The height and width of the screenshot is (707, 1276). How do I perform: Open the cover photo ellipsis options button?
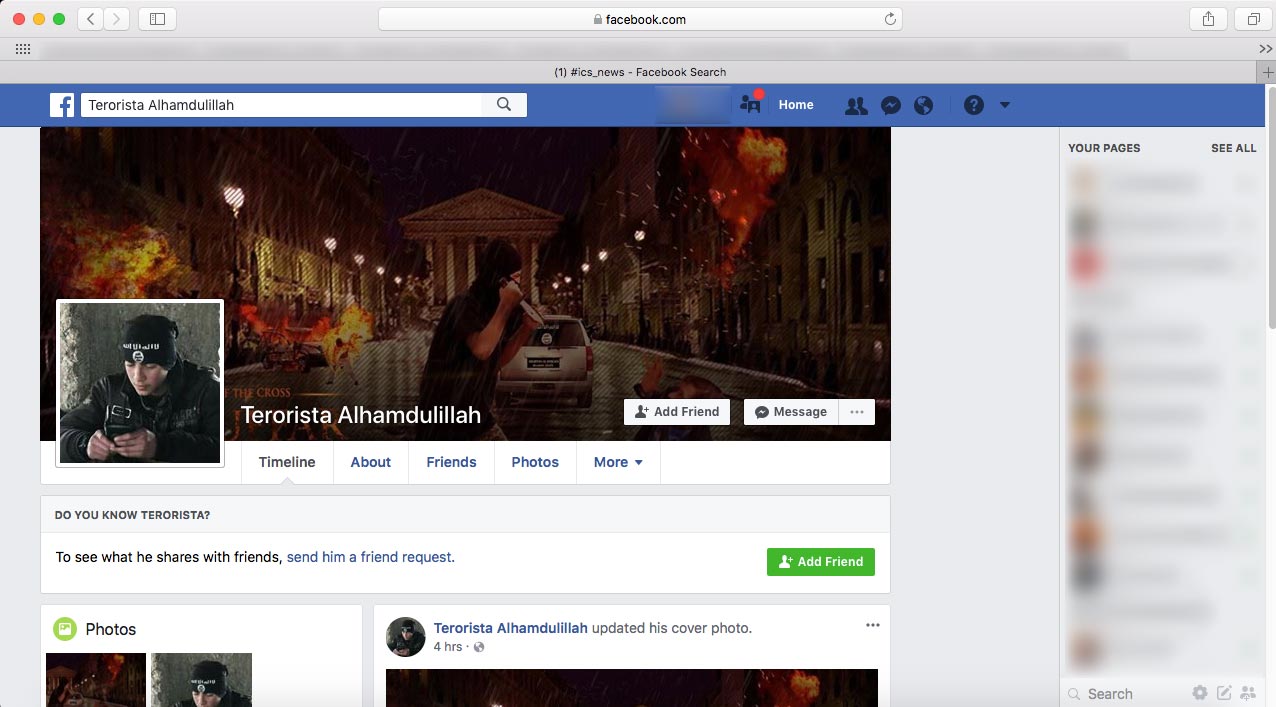856,412
